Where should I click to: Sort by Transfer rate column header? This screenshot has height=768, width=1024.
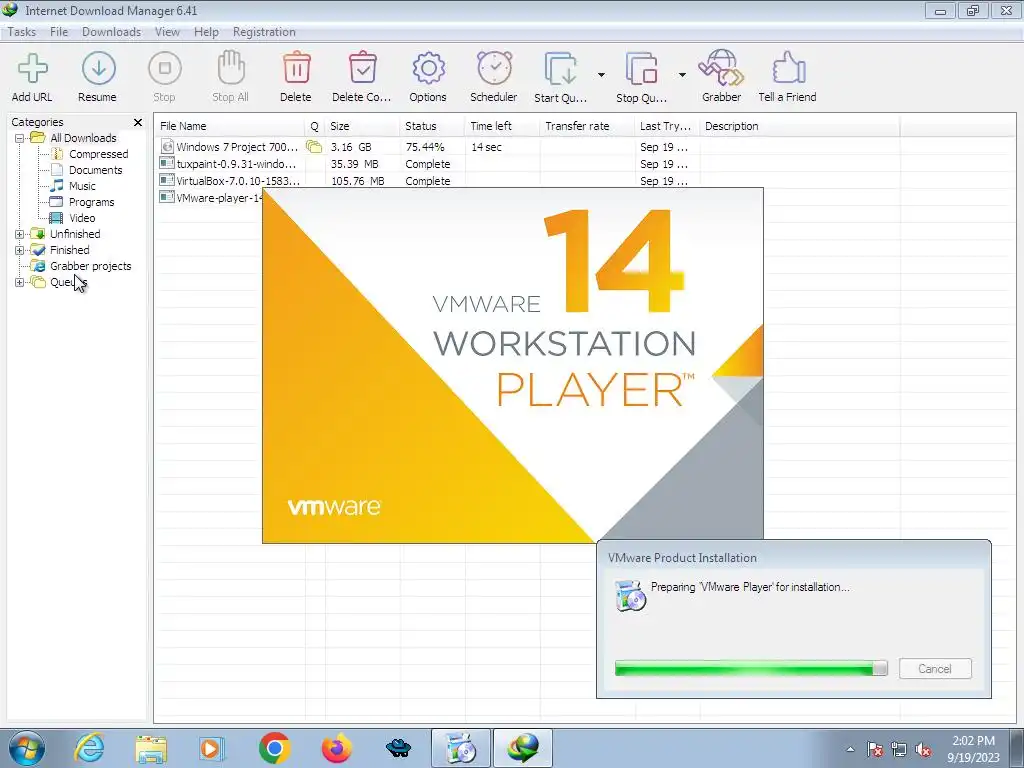point(587,126)
